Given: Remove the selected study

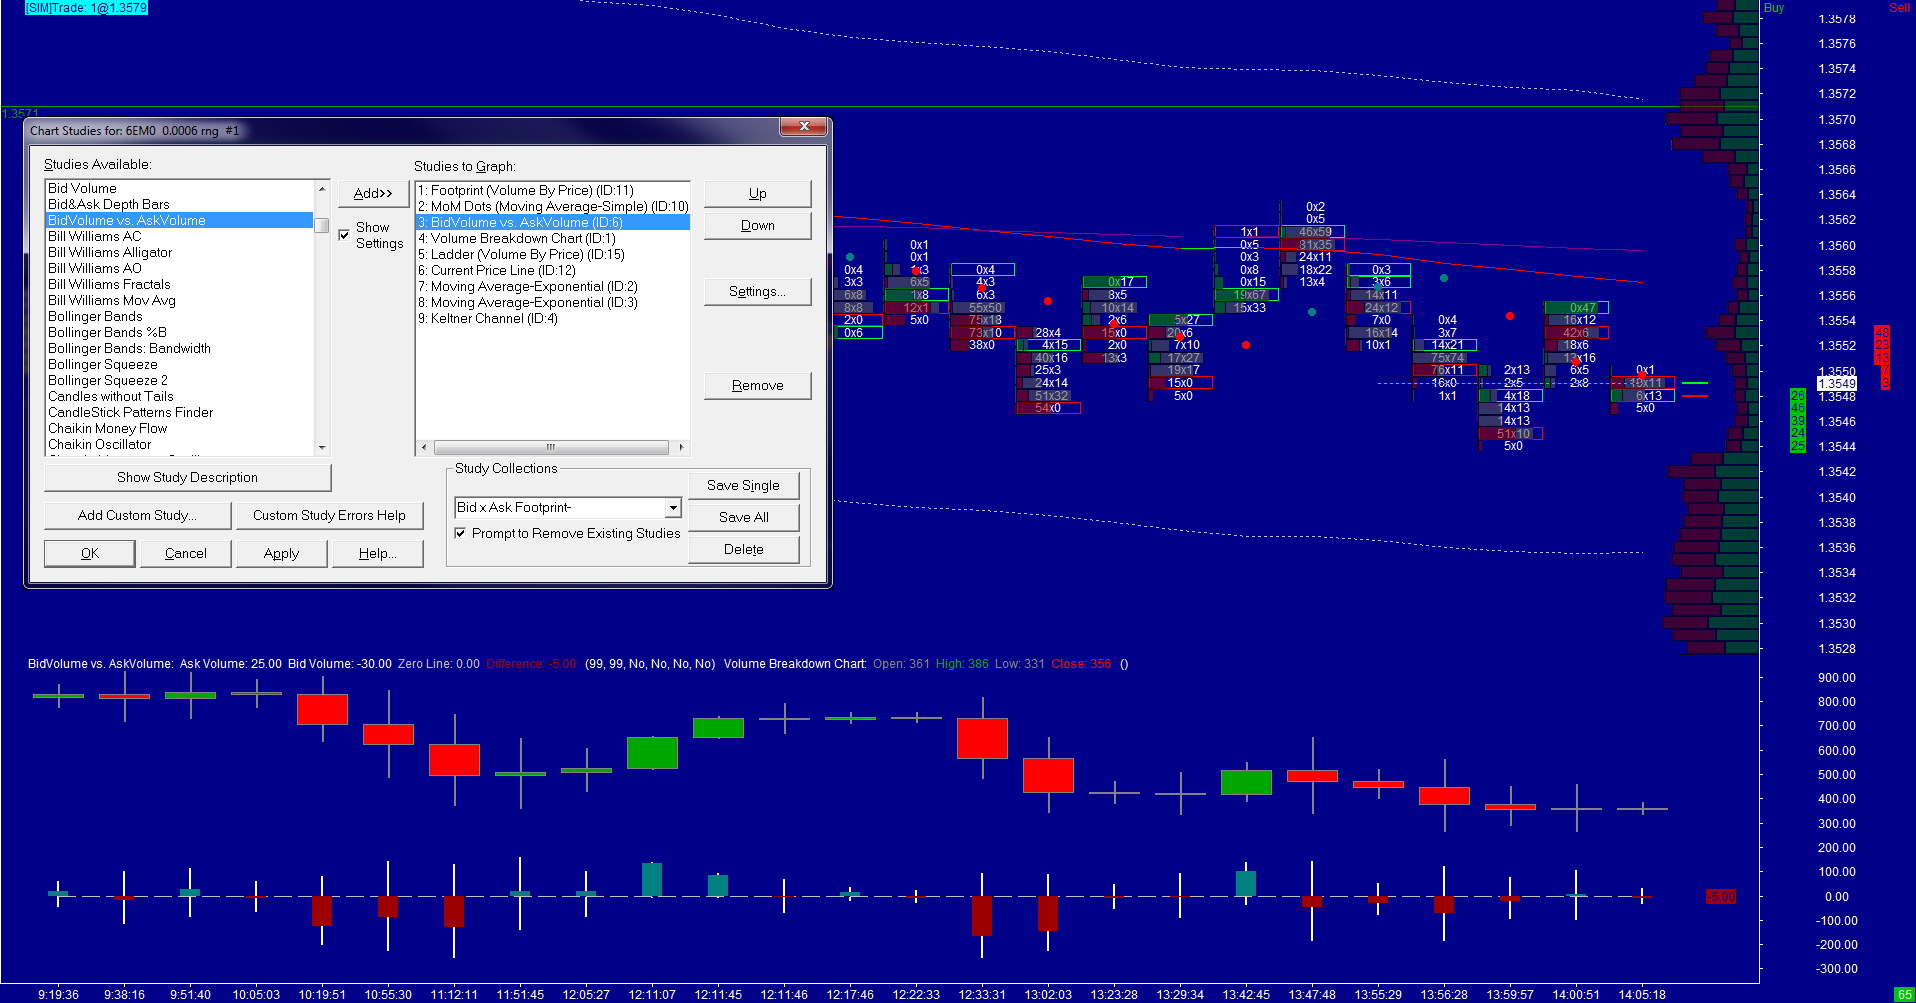Looking at the screenshot, I should 758,385.
